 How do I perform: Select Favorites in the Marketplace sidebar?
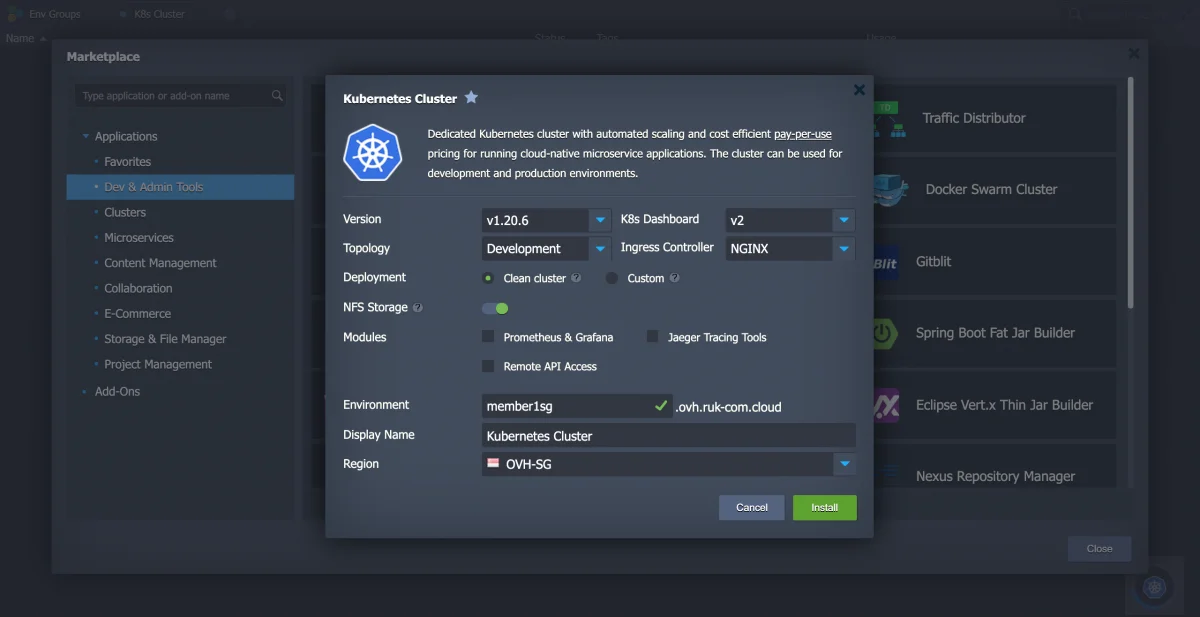click(128, 162)
